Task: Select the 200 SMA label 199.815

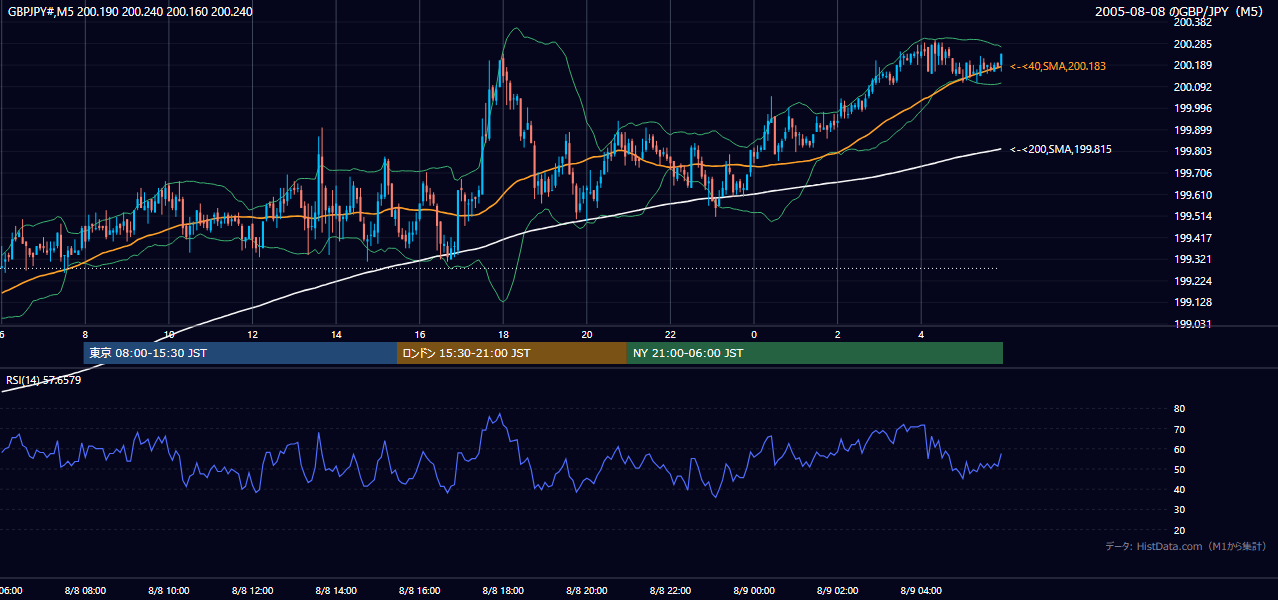Action: point(1061,150)
